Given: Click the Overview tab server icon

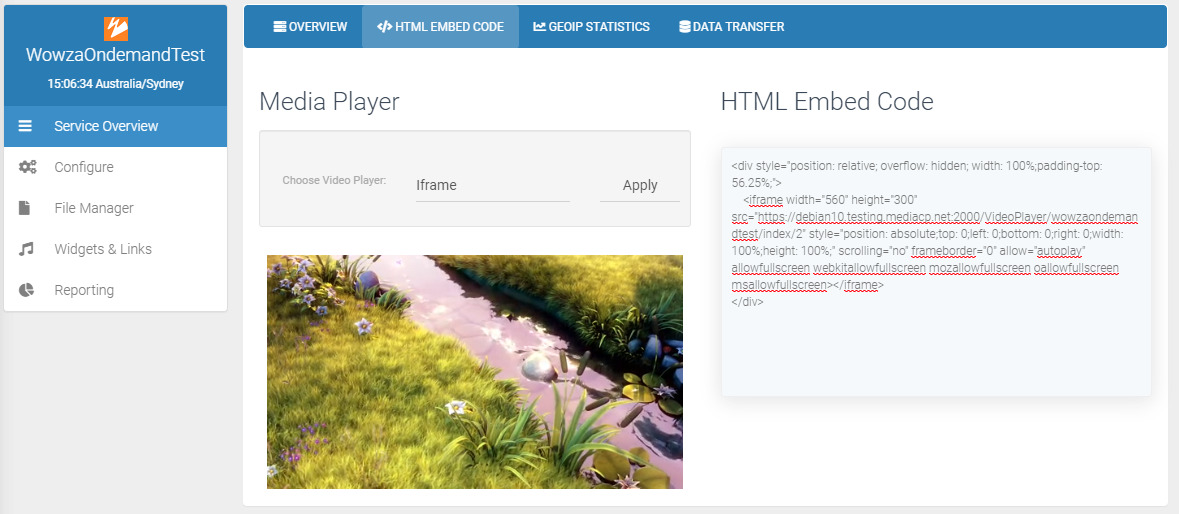Looking at the screenshot, I should point(280,27).
